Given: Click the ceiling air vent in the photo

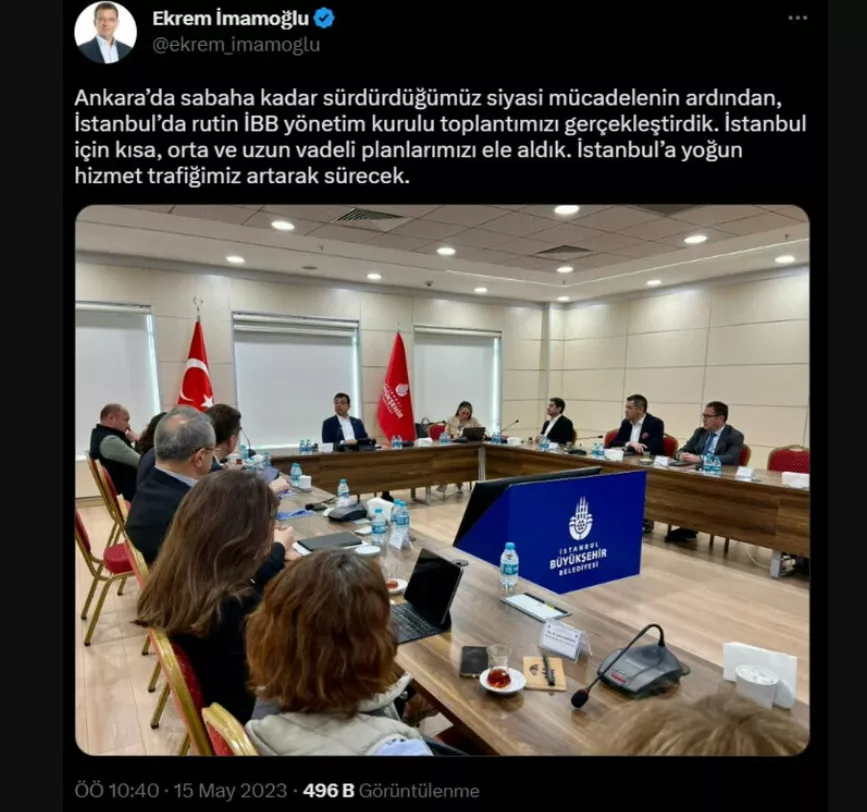Looking at the screenshot, I should pyautogui.click(x=370, y=217).
